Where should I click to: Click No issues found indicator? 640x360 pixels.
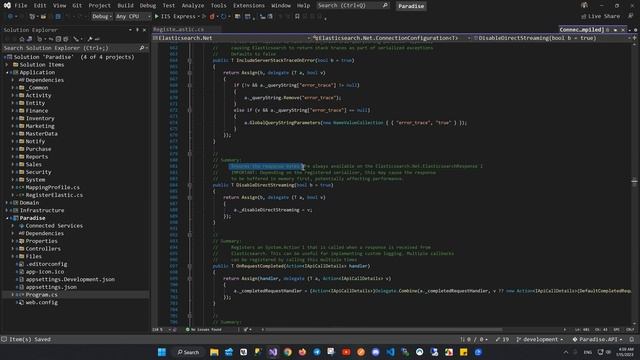coord(203,329)
